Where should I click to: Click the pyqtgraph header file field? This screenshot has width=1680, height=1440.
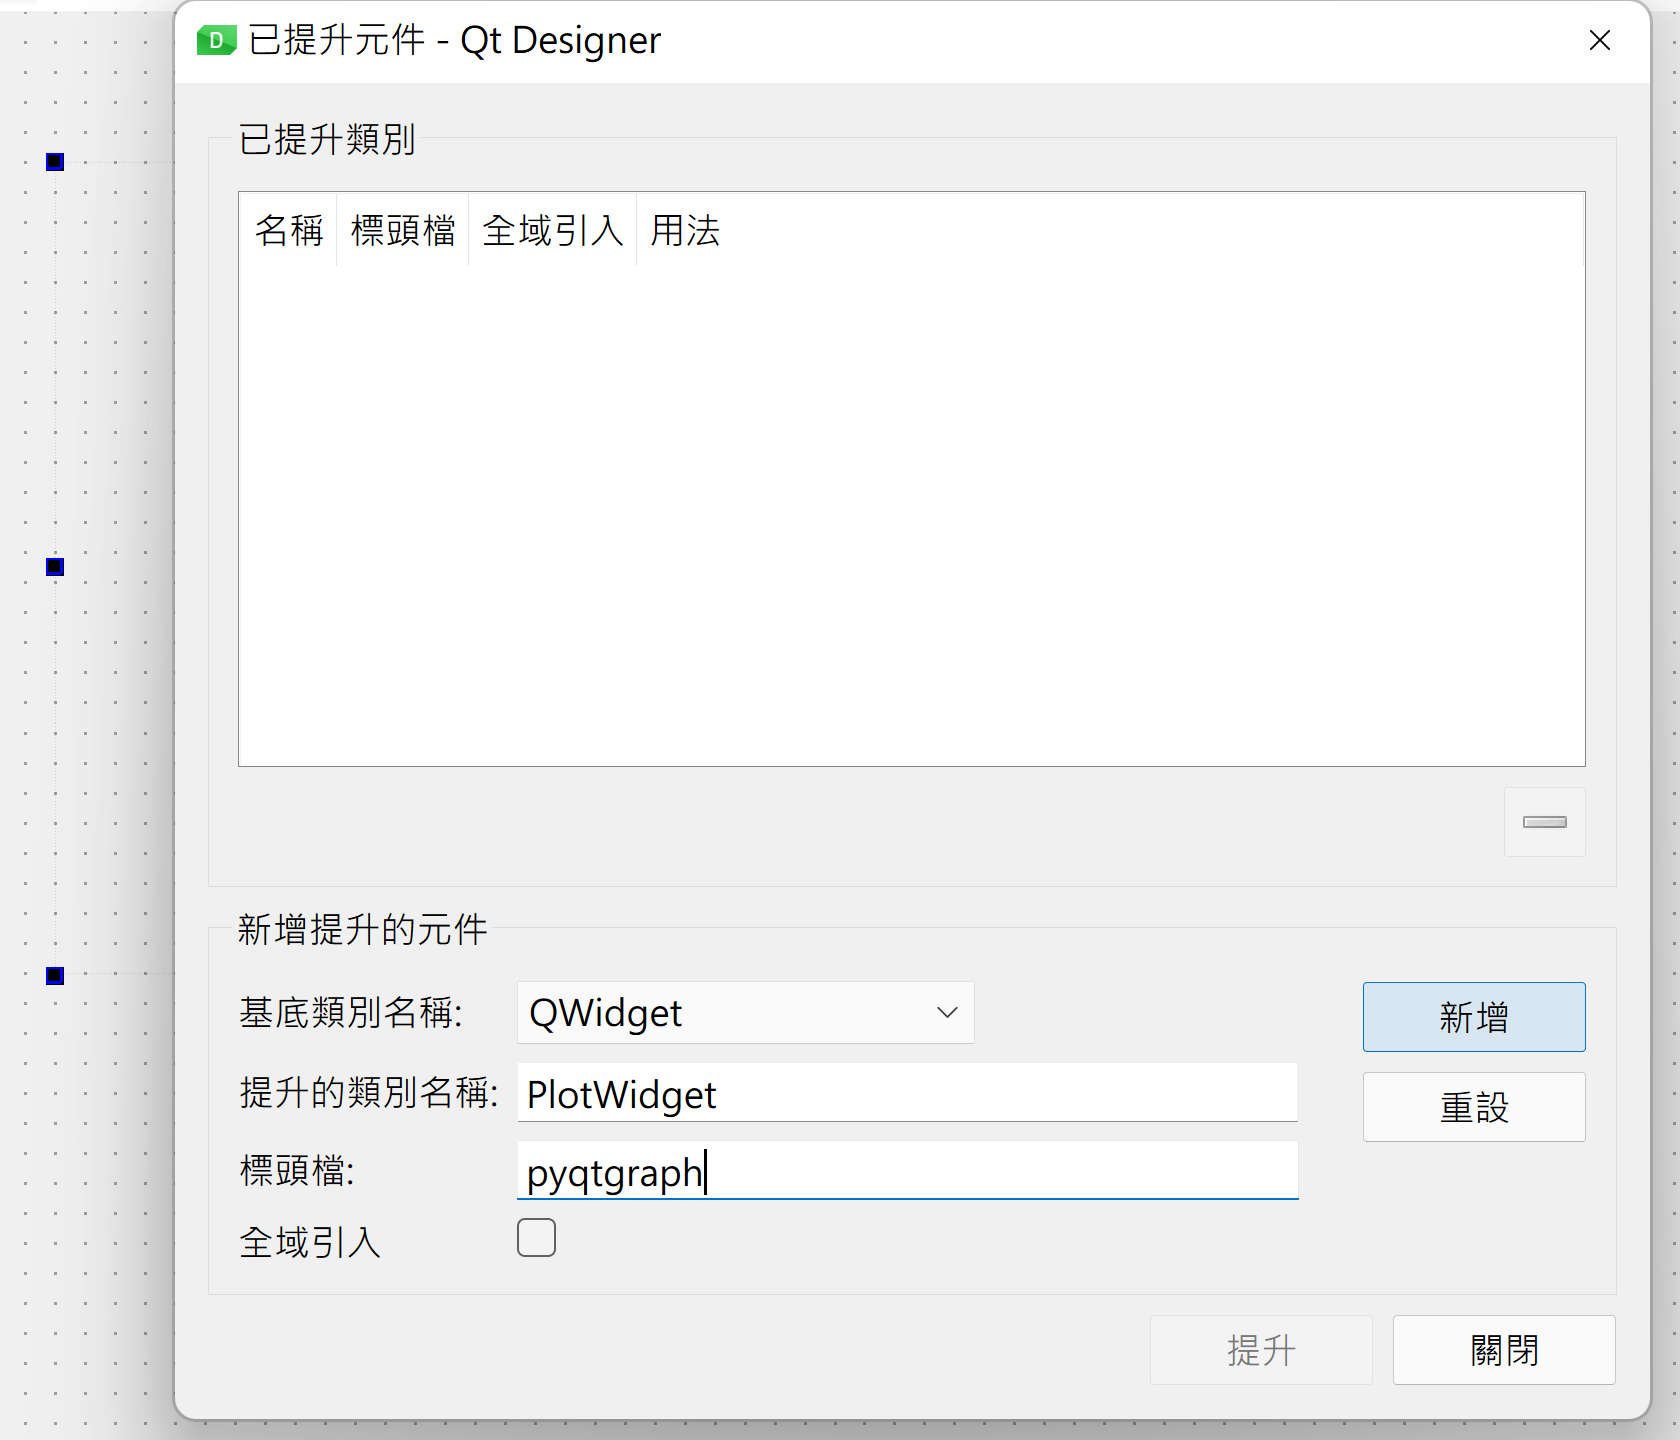pyautogui.click(x=906, y=1172)
